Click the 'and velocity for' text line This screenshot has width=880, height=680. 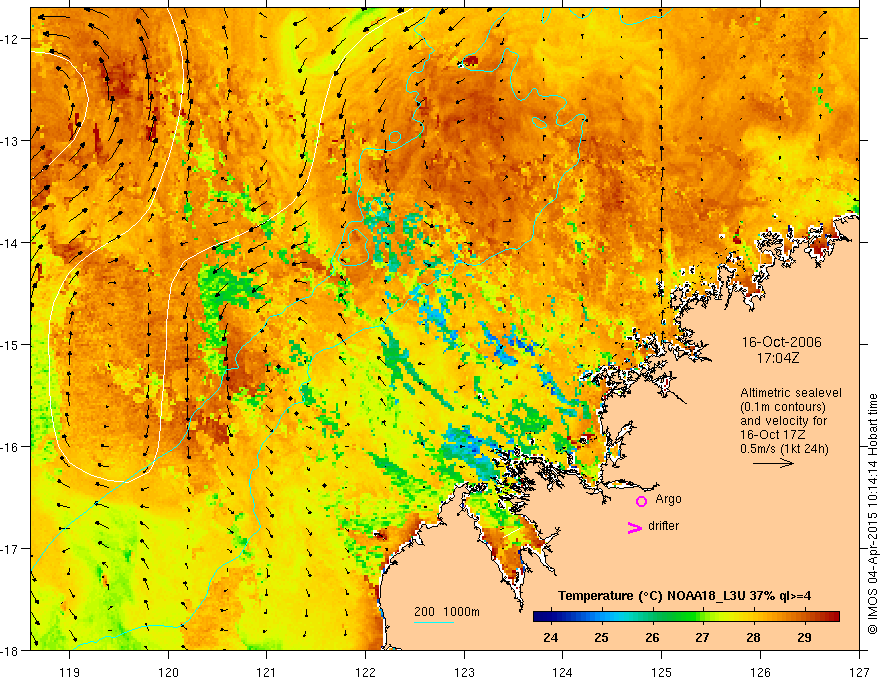coord(783,421)
